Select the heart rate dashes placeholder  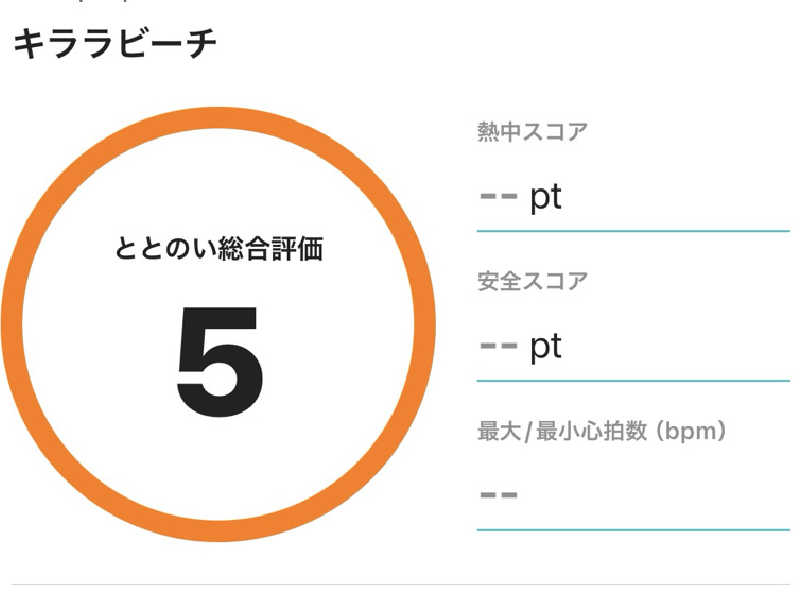tap(498, 494)
